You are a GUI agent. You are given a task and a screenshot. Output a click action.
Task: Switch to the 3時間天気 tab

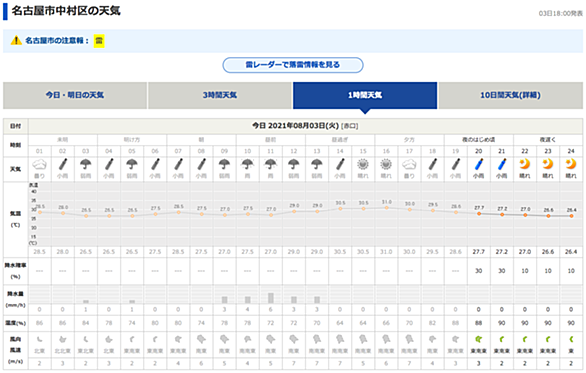(220, 95)
